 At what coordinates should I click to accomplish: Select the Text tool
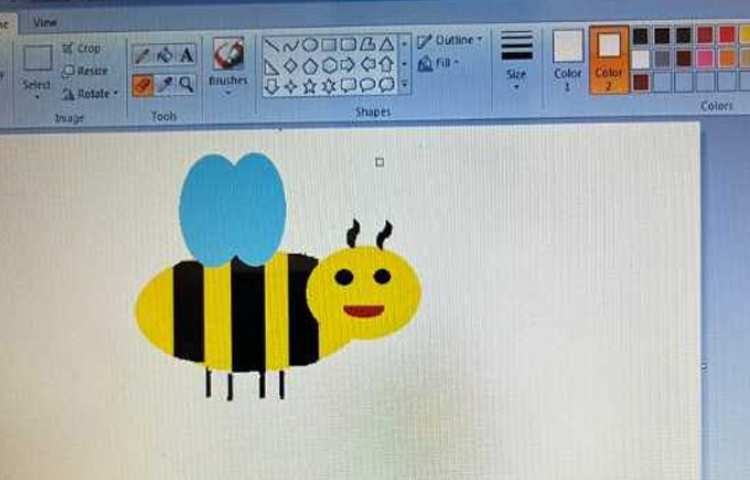[x=187, y=55]
